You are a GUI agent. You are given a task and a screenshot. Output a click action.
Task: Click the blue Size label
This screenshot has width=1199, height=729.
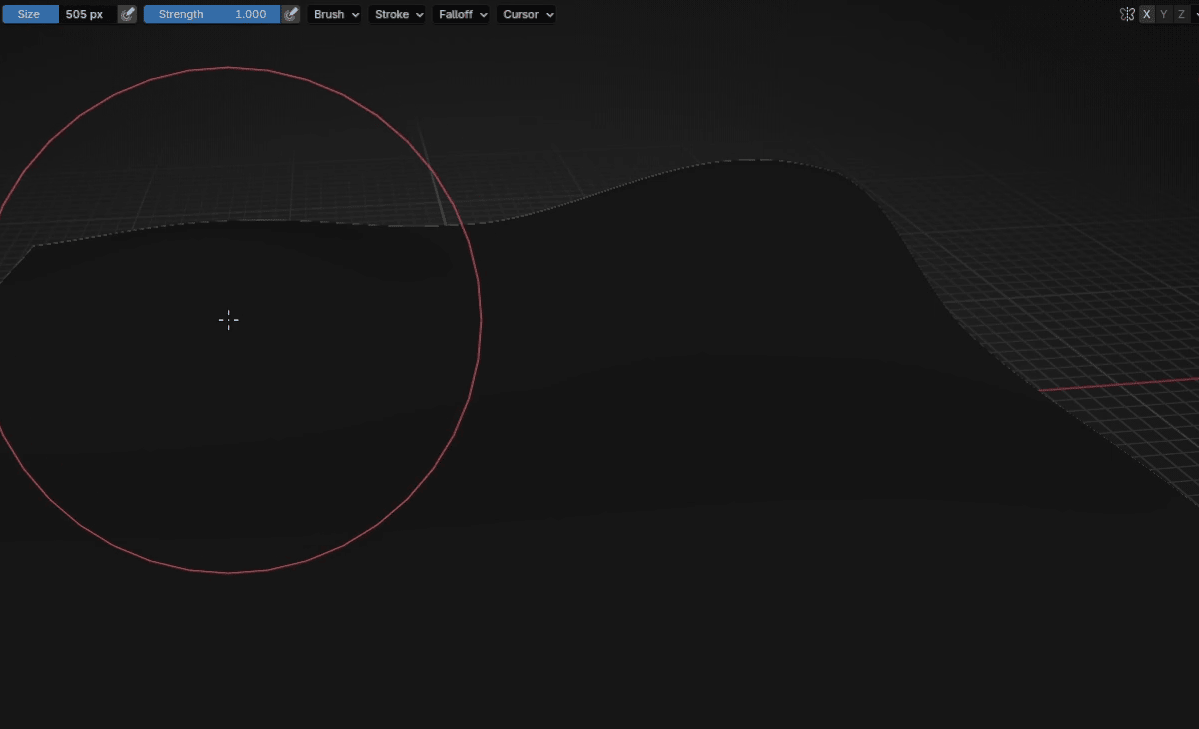point(30,14)
